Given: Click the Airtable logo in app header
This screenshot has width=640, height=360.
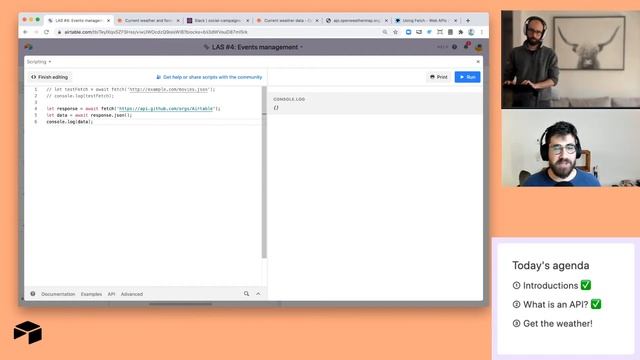Looking at the screenshot, I should (x=28, y=47).
